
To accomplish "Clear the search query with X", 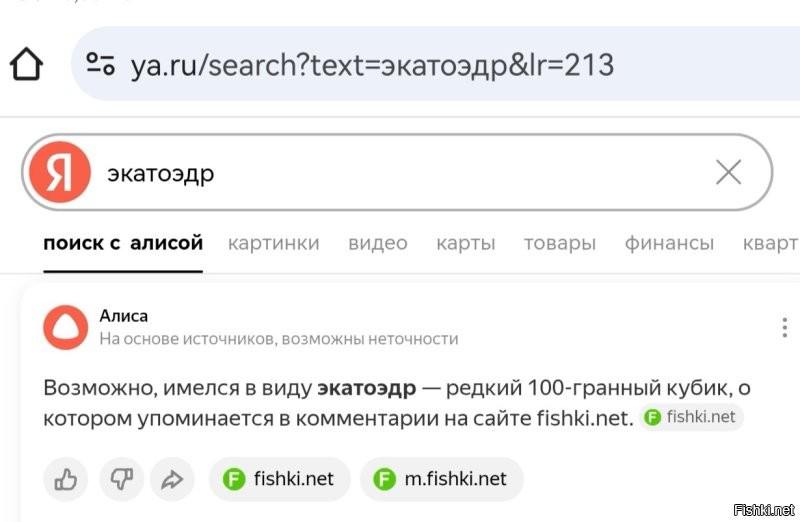I will click(x=728, y=173).
